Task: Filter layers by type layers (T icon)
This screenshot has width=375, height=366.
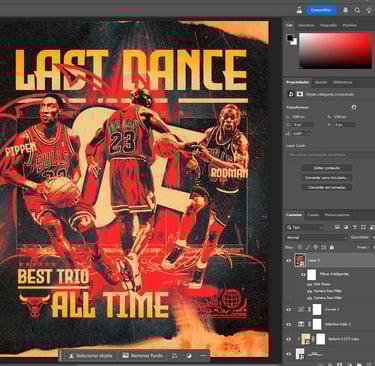Action: (x=355, y=227)
